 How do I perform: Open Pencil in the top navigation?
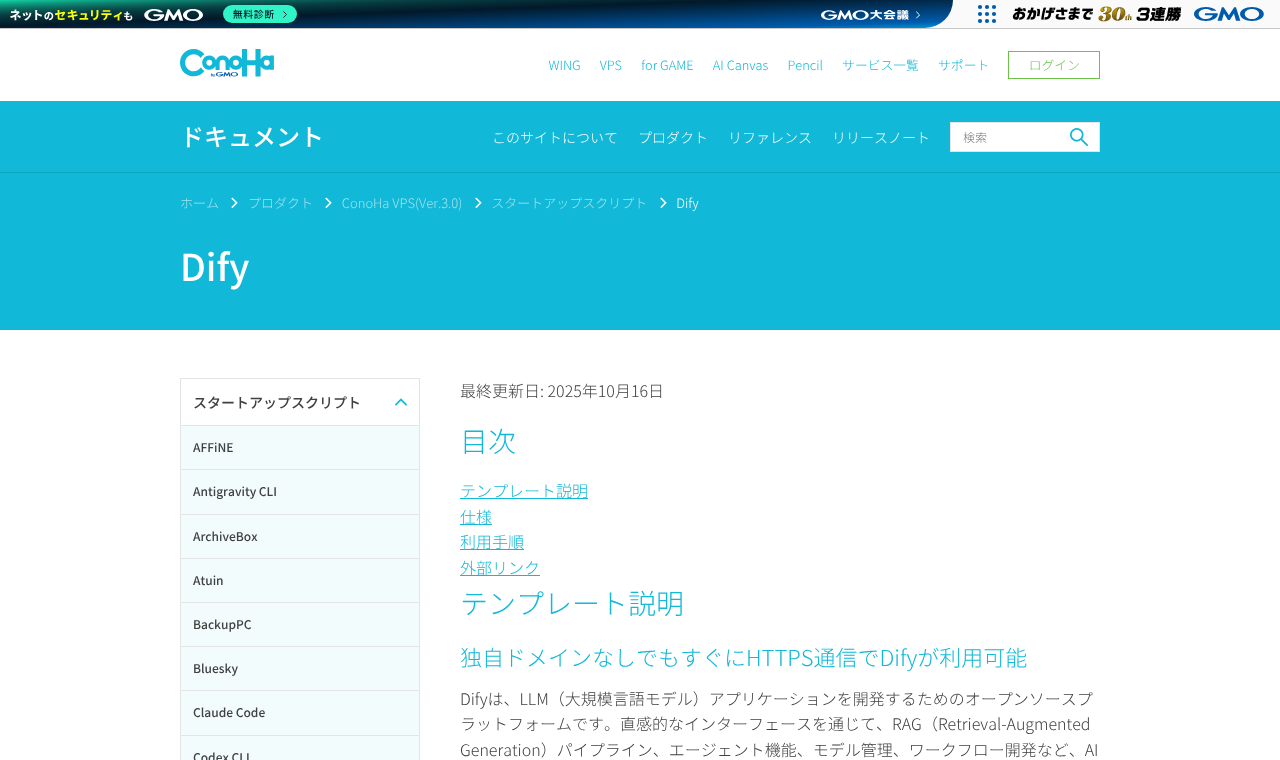pyautogui.click(x=805, y=65)
